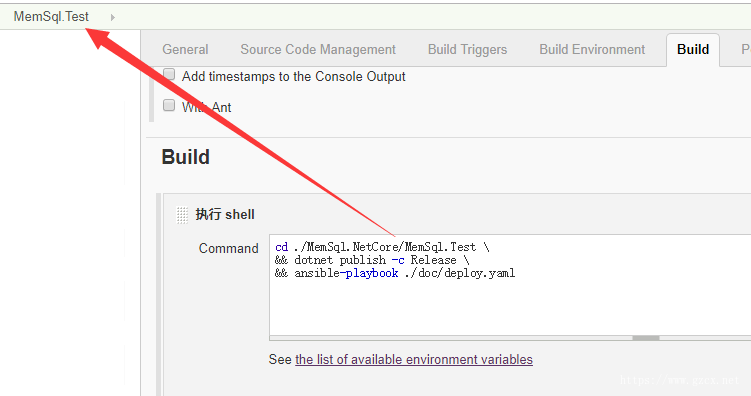Click inside the shell Command text area

coord(510,285)
